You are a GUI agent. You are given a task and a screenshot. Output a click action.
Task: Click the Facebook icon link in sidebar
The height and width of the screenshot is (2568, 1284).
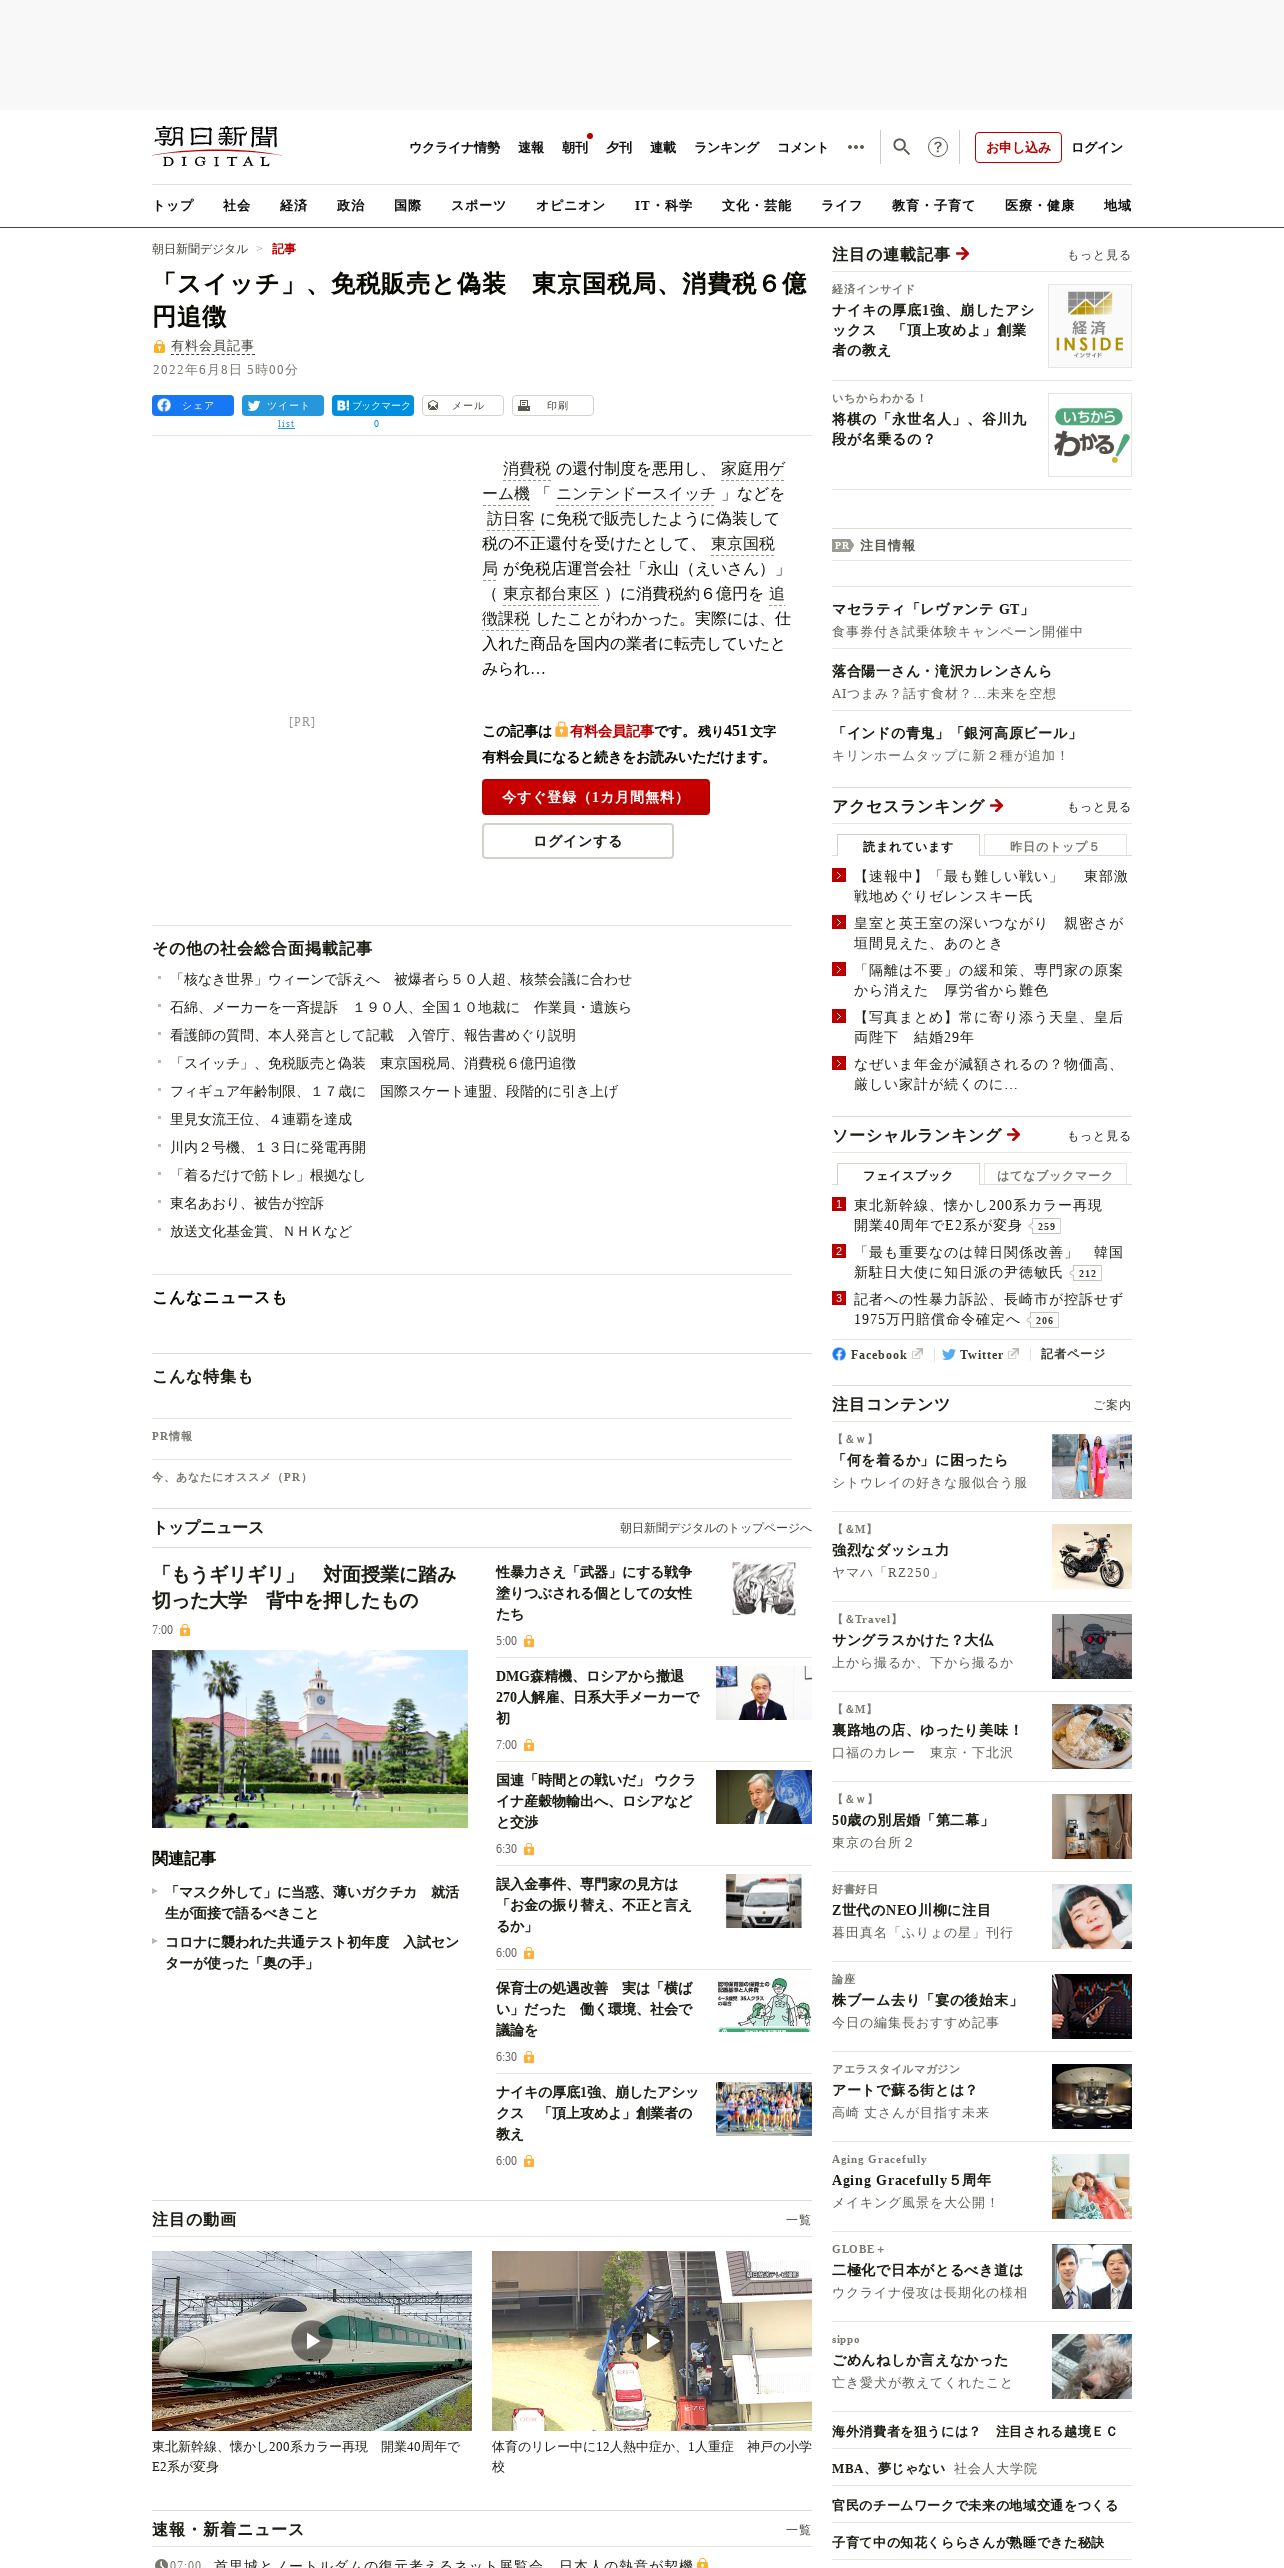[877, 1354]
